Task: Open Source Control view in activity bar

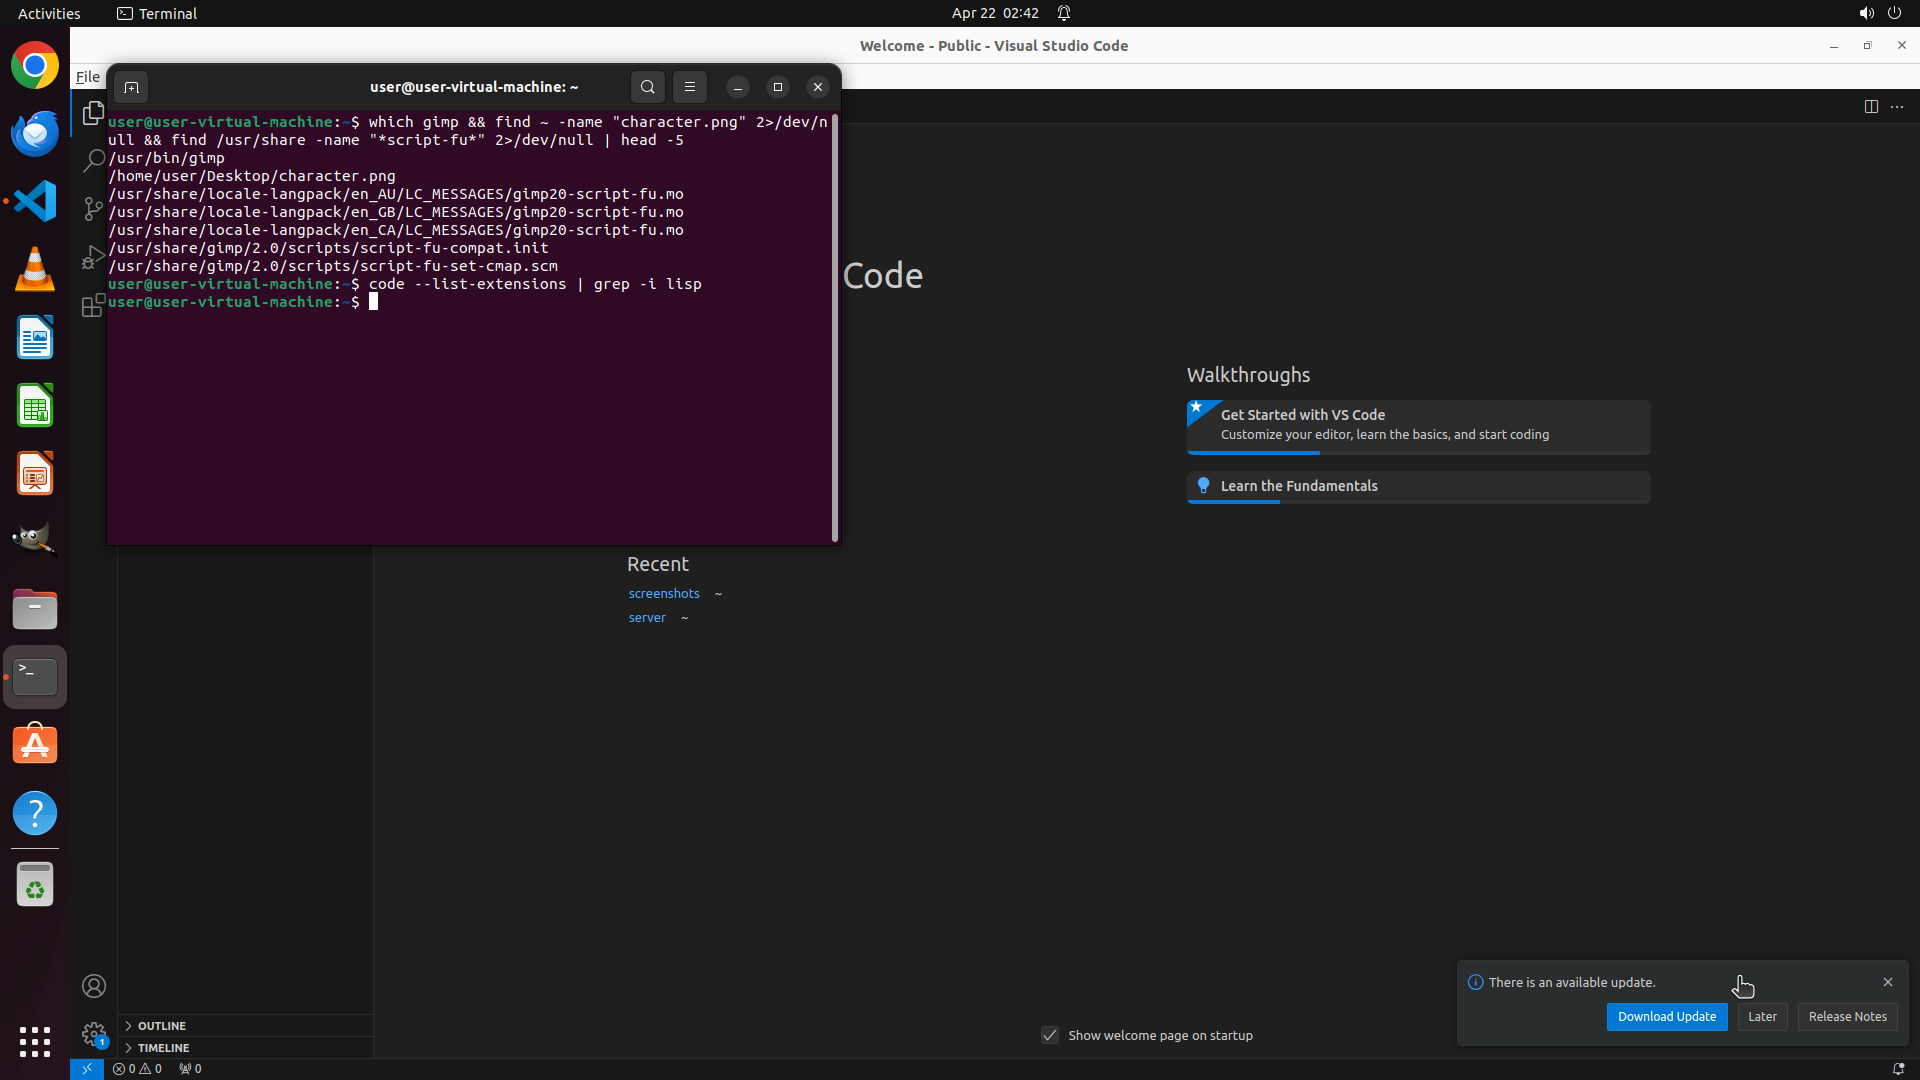Action: click(93, 209)
